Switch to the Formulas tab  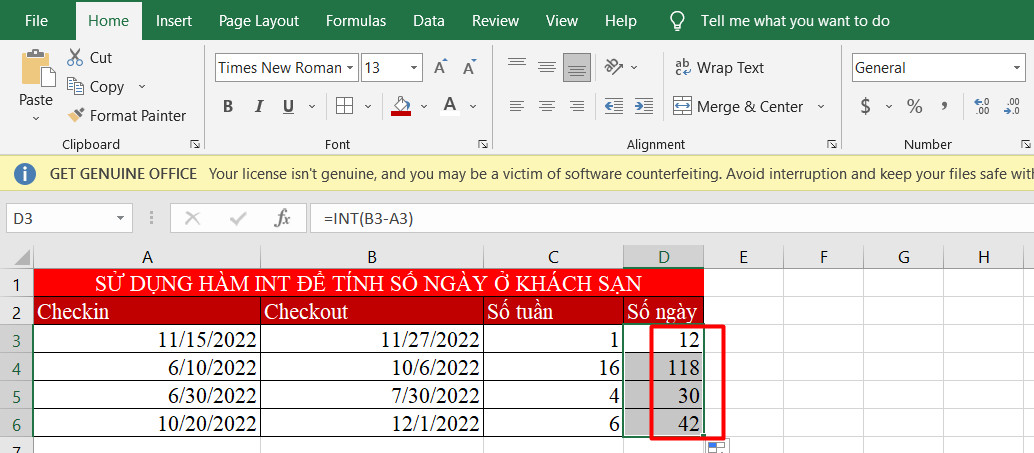[x=356, y=21]
